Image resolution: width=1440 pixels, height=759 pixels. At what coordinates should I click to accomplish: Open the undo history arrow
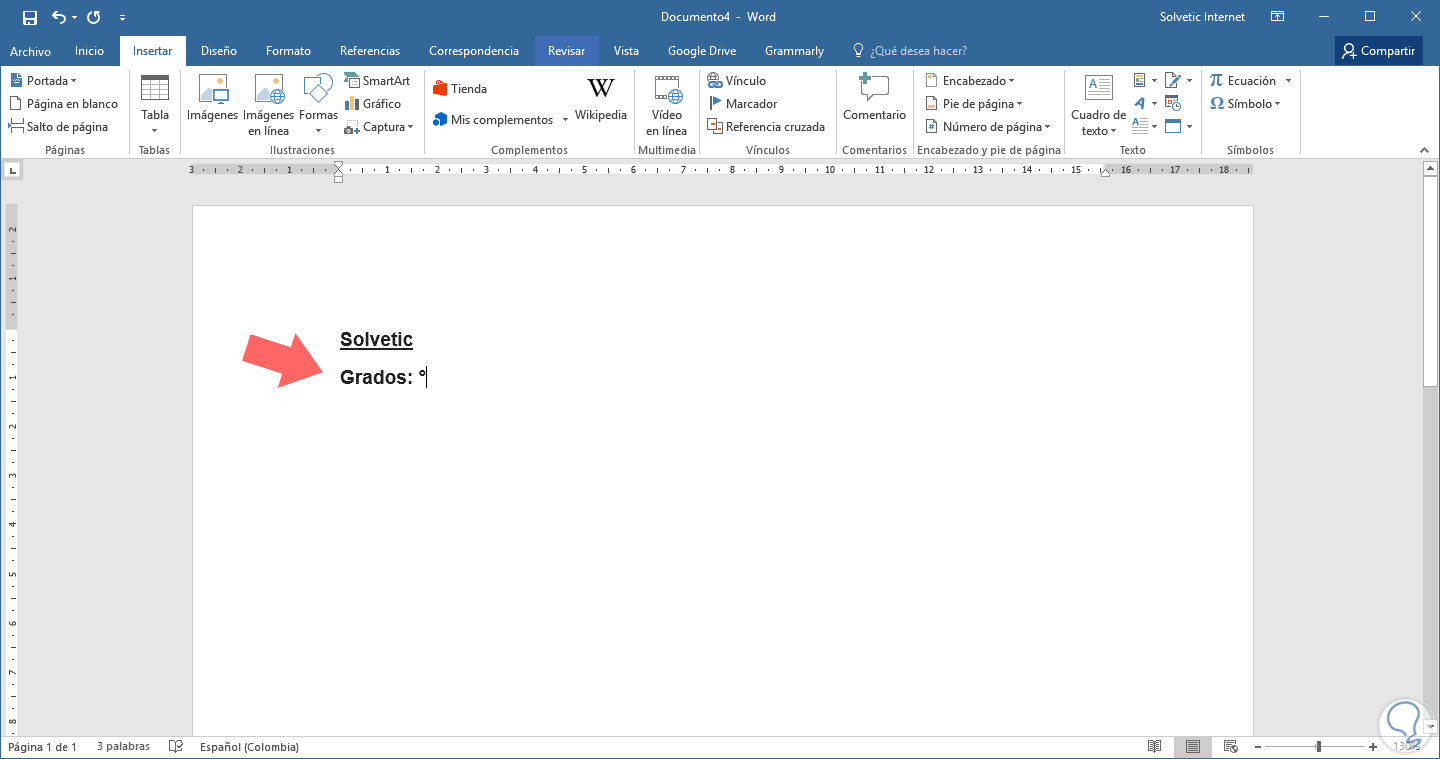[x=74, y=18]
